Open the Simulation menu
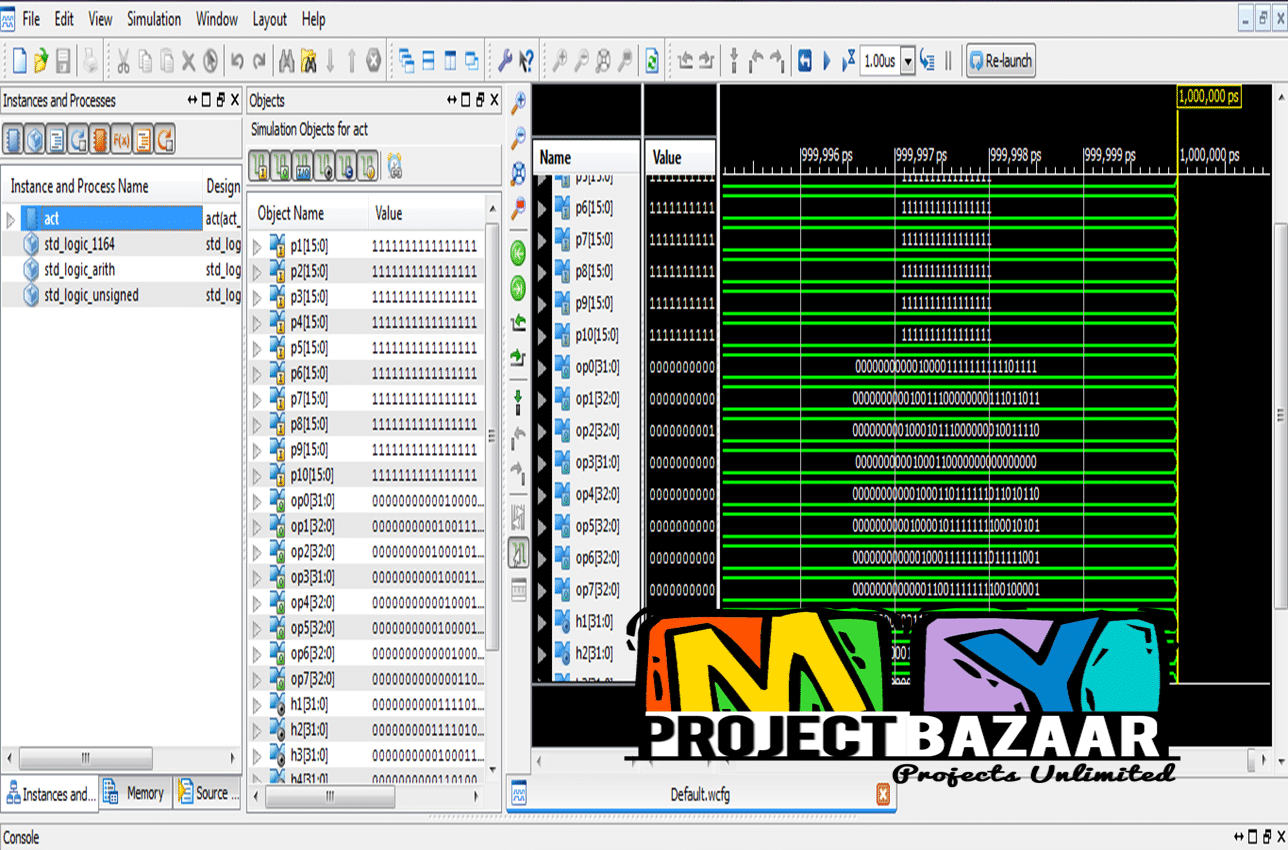The width and height of the screenshot is (1288, 850). pyautogui.click(x=154, y=19)
